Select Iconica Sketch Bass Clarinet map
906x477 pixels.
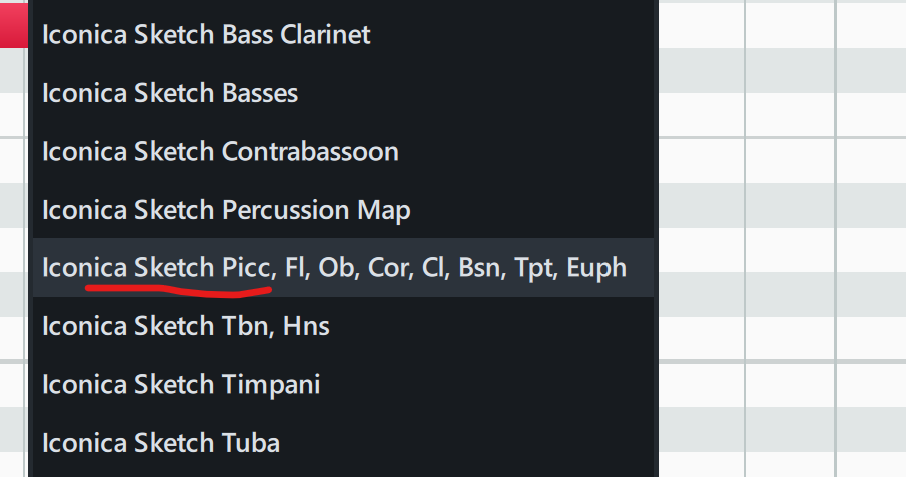[206, 35]
